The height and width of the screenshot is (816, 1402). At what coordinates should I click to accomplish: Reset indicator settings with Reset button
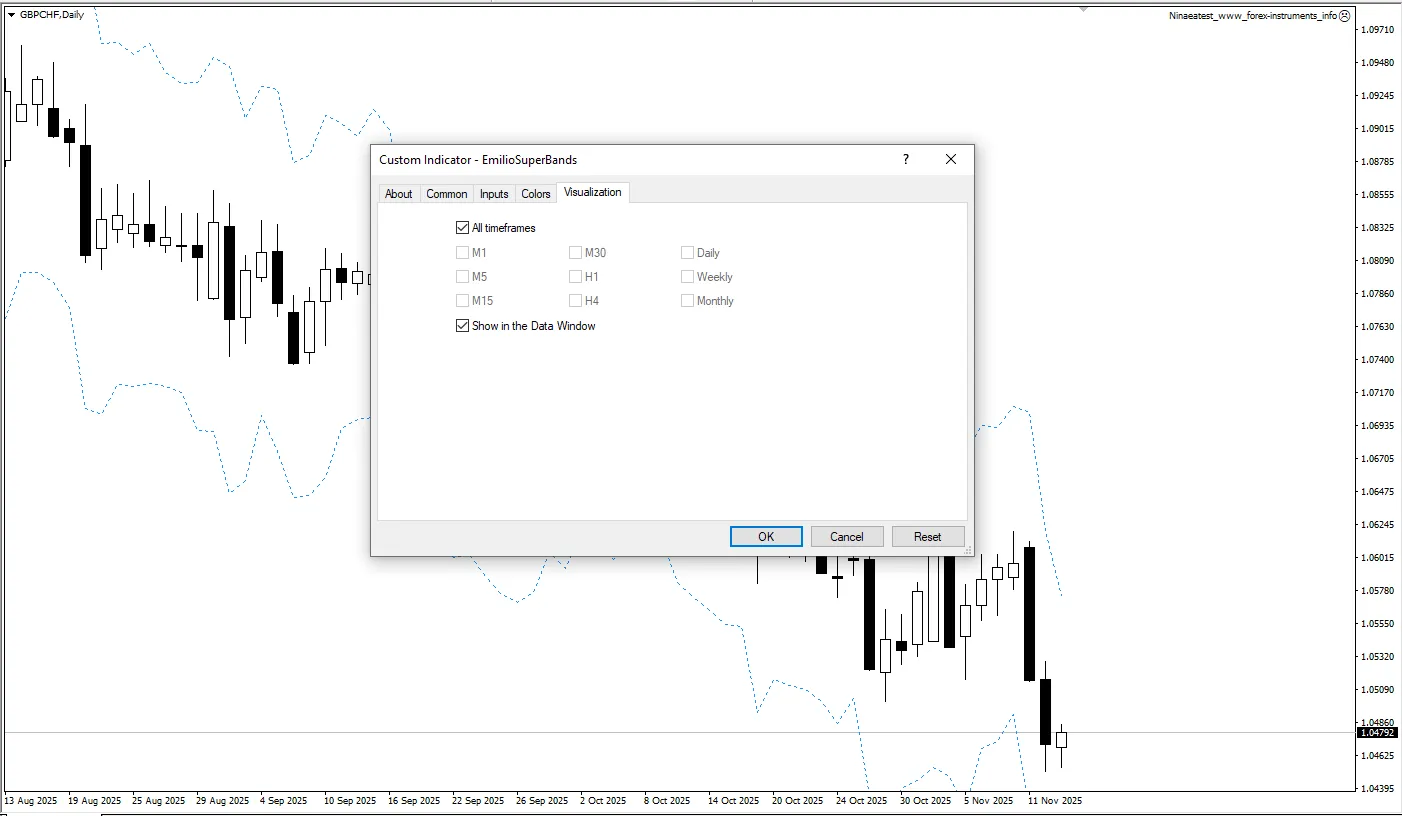click(x=927, y=537)
